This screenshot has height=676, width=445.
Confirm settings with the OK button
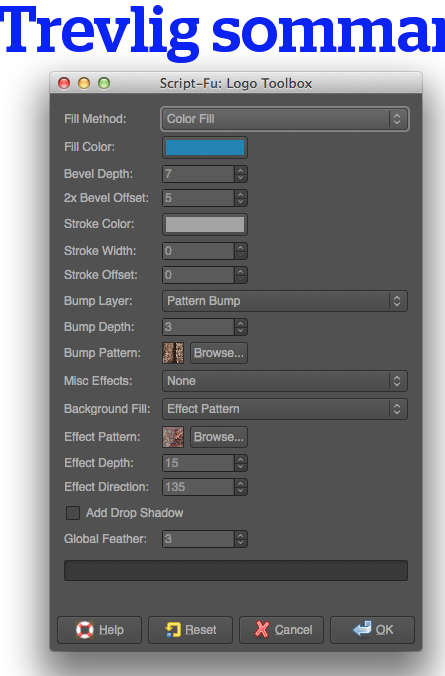click(x=373, y=630)
